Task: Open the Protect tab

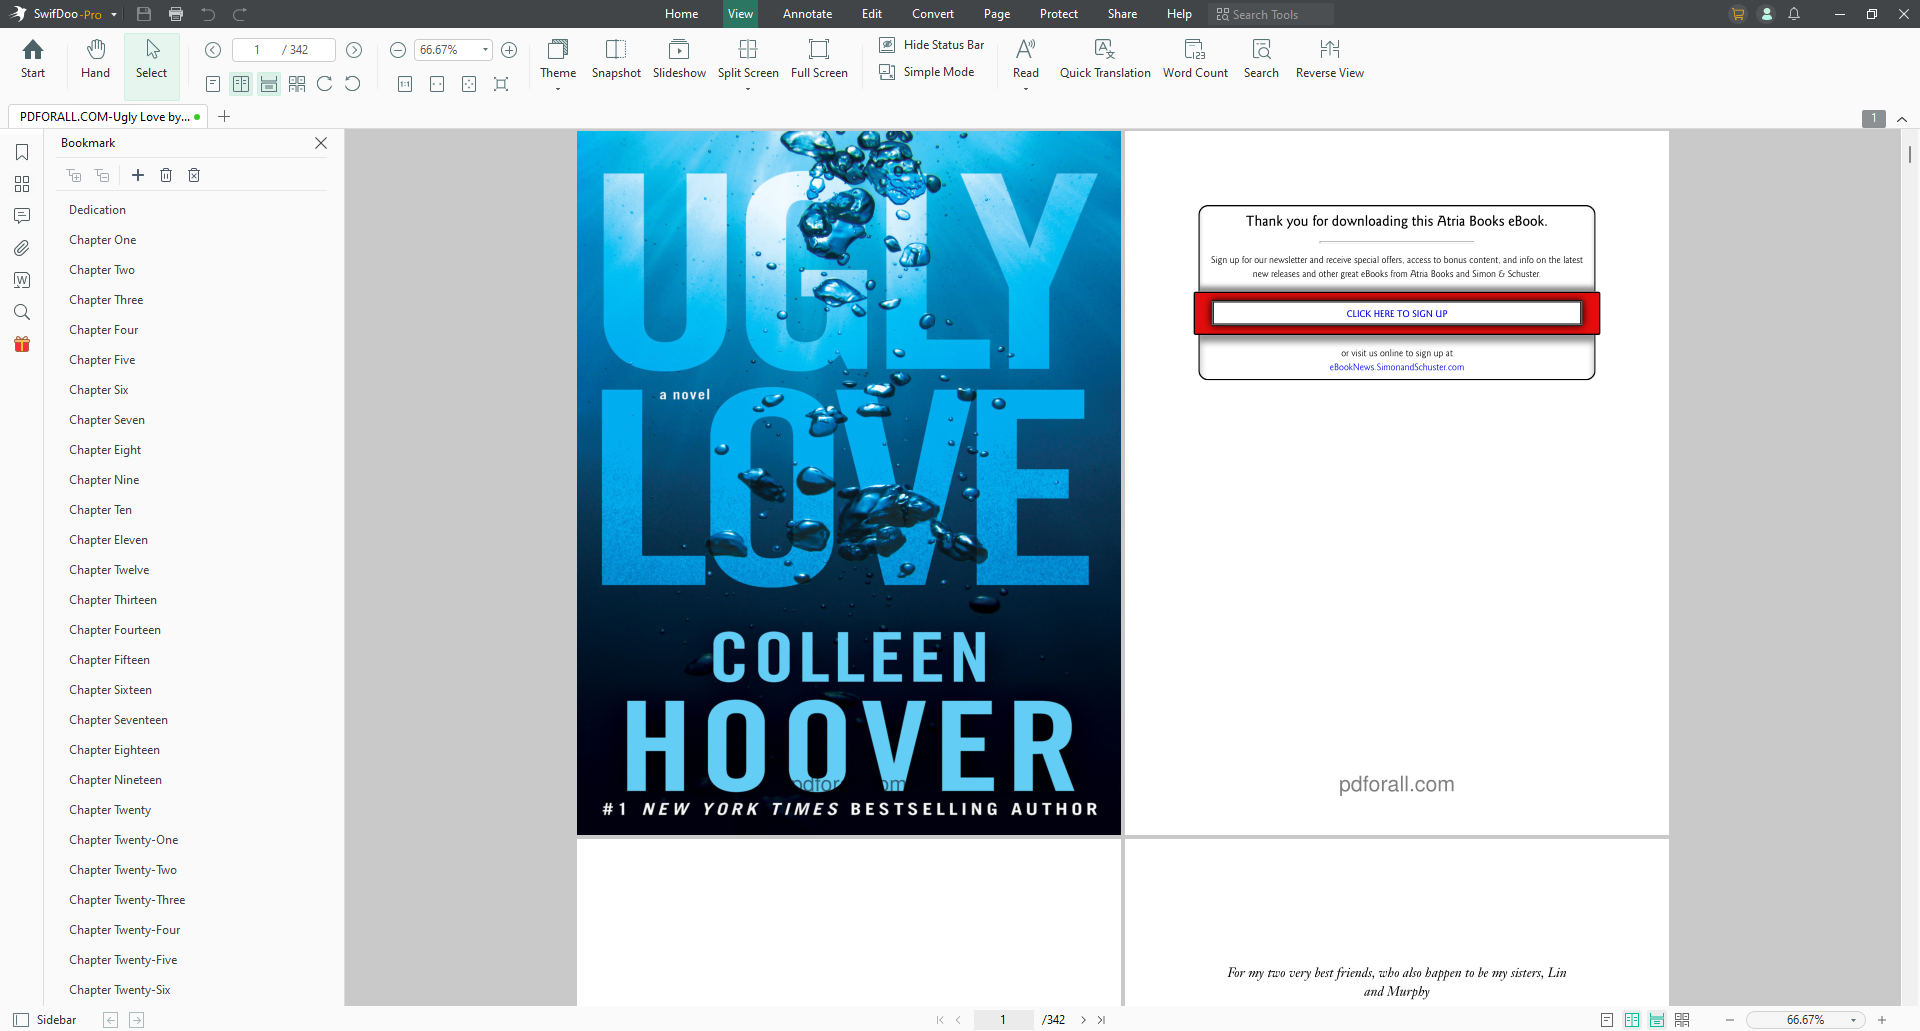Action: point(1059,14)
